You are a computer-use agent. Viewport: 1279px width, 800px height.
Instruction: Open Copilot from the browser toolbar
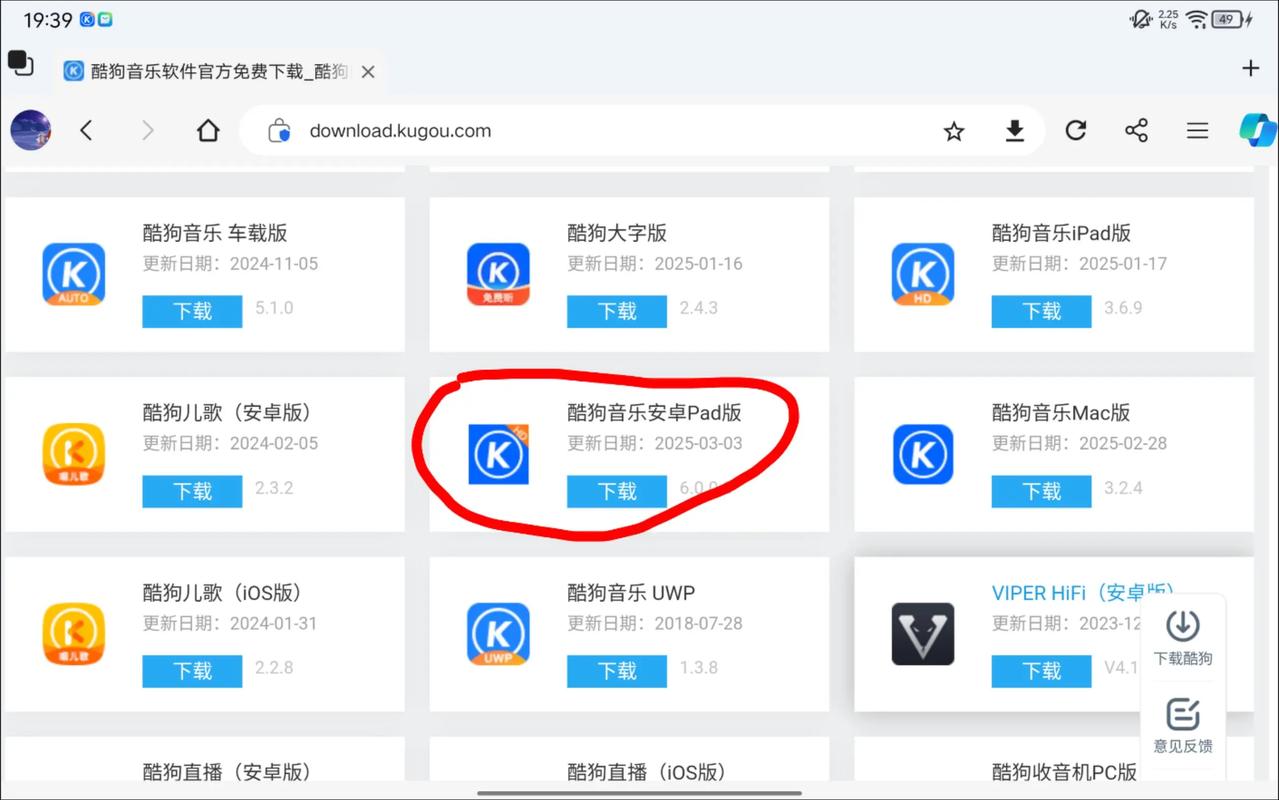(x=1257, y=130)
